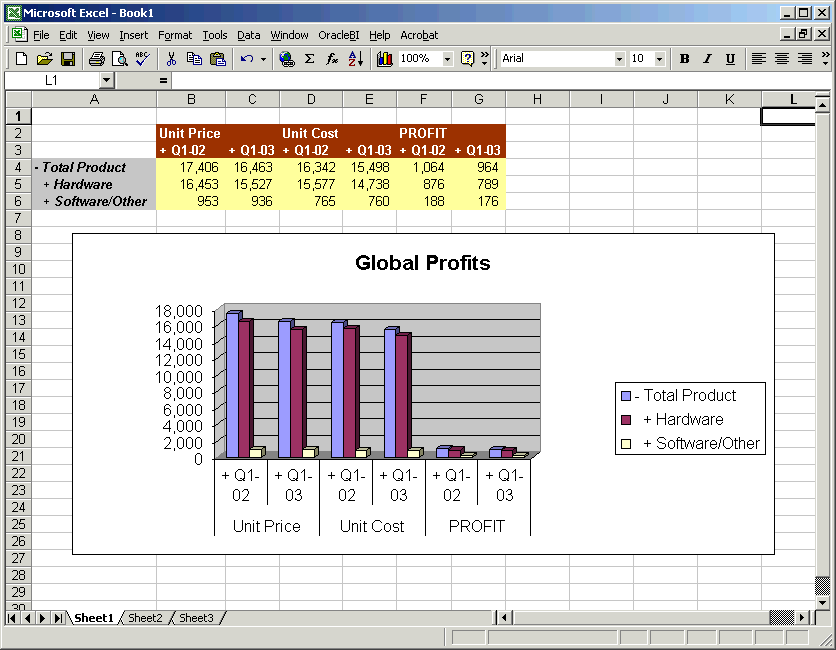Click Hardware maroon legend swatch

click(x=626, y=420)
